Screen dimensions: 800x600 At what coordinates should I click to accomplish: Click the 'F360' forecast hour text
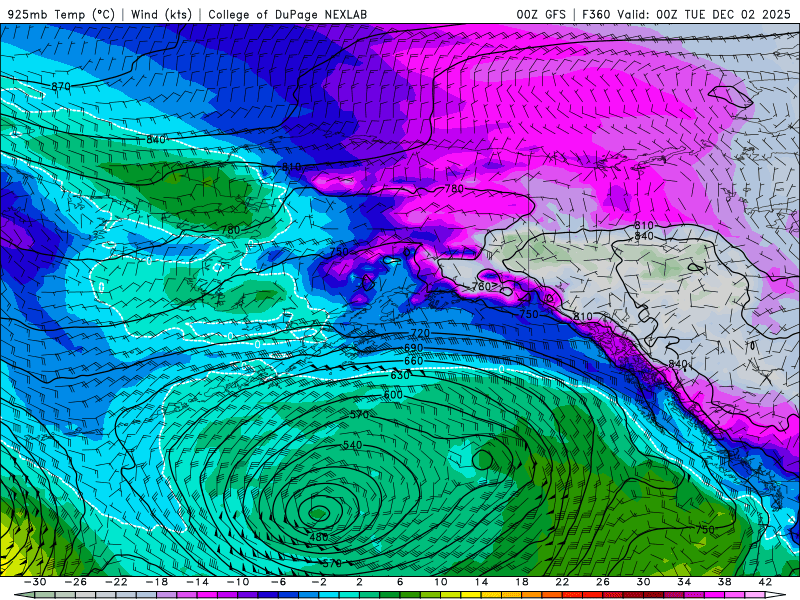(596, 15)
